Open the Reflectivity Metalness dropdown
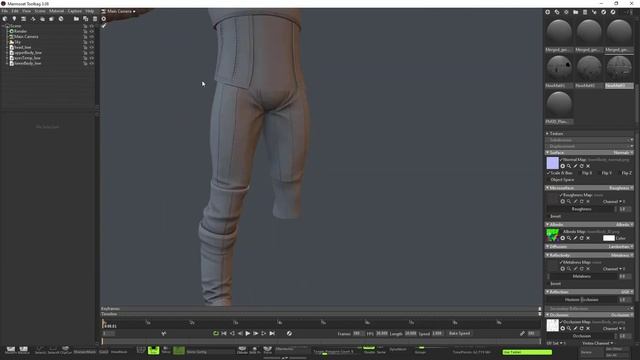This screenshot has height=360, width=640. pos(622,255)
